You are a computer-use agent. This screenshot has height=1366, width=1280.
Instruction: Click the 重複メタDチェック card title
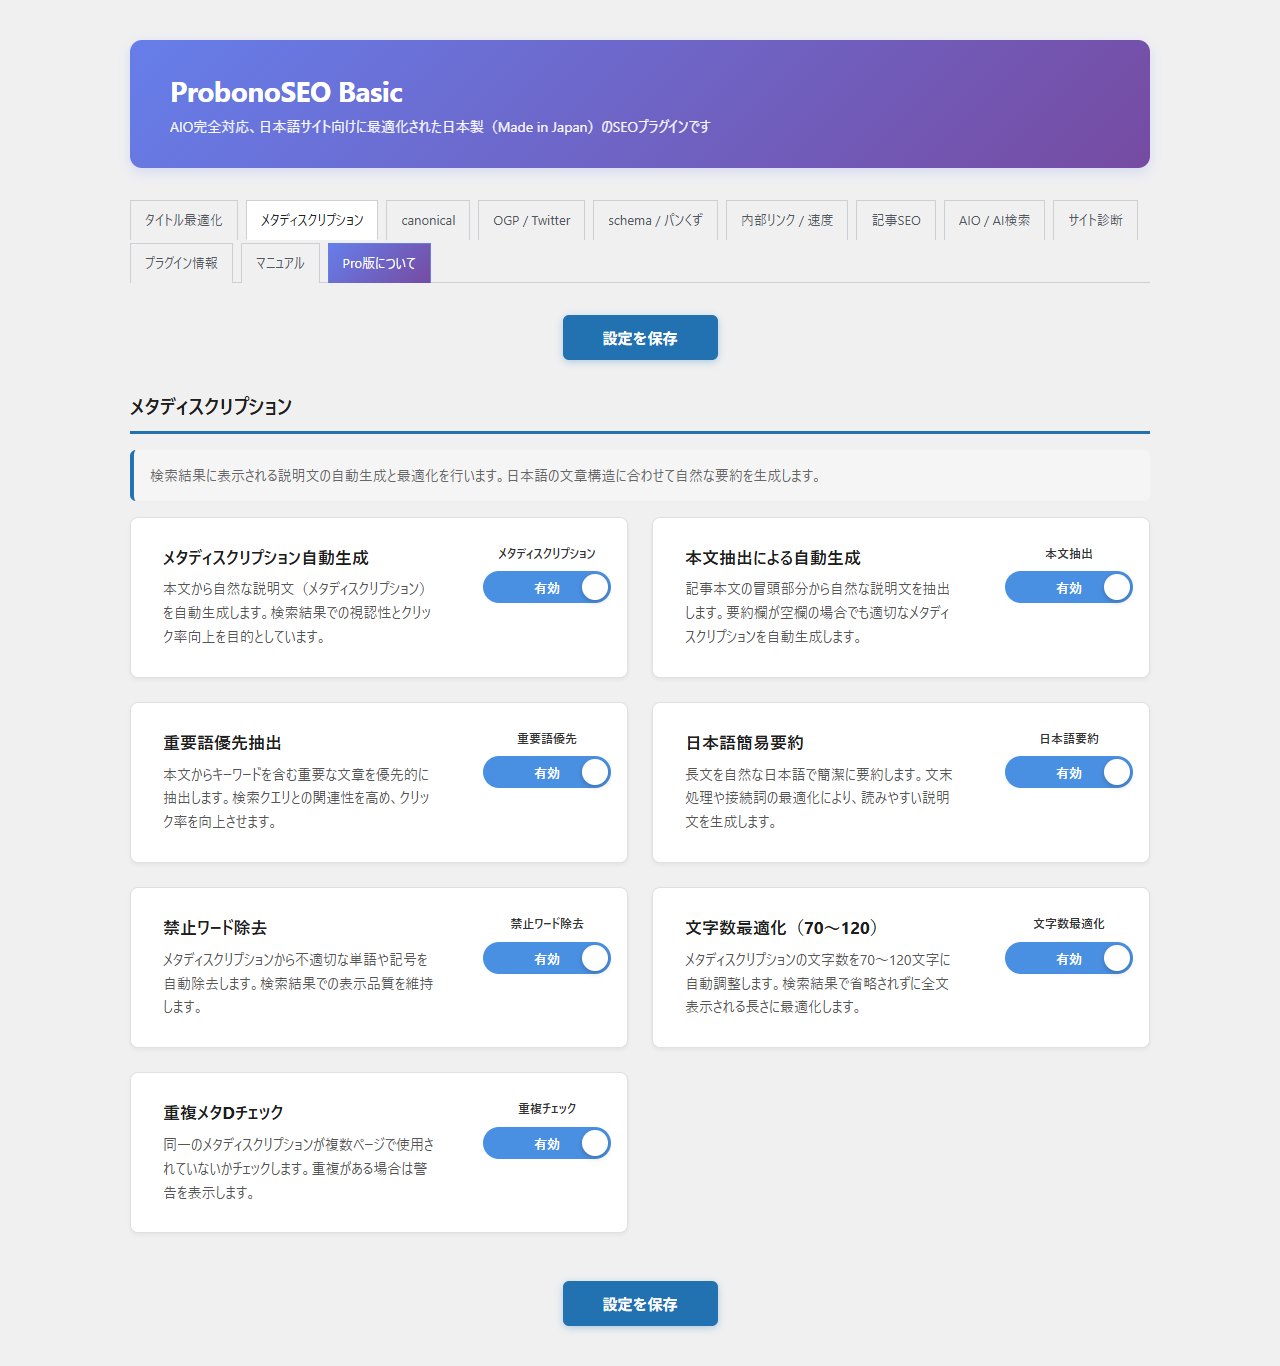click(x=224, y=1113)
